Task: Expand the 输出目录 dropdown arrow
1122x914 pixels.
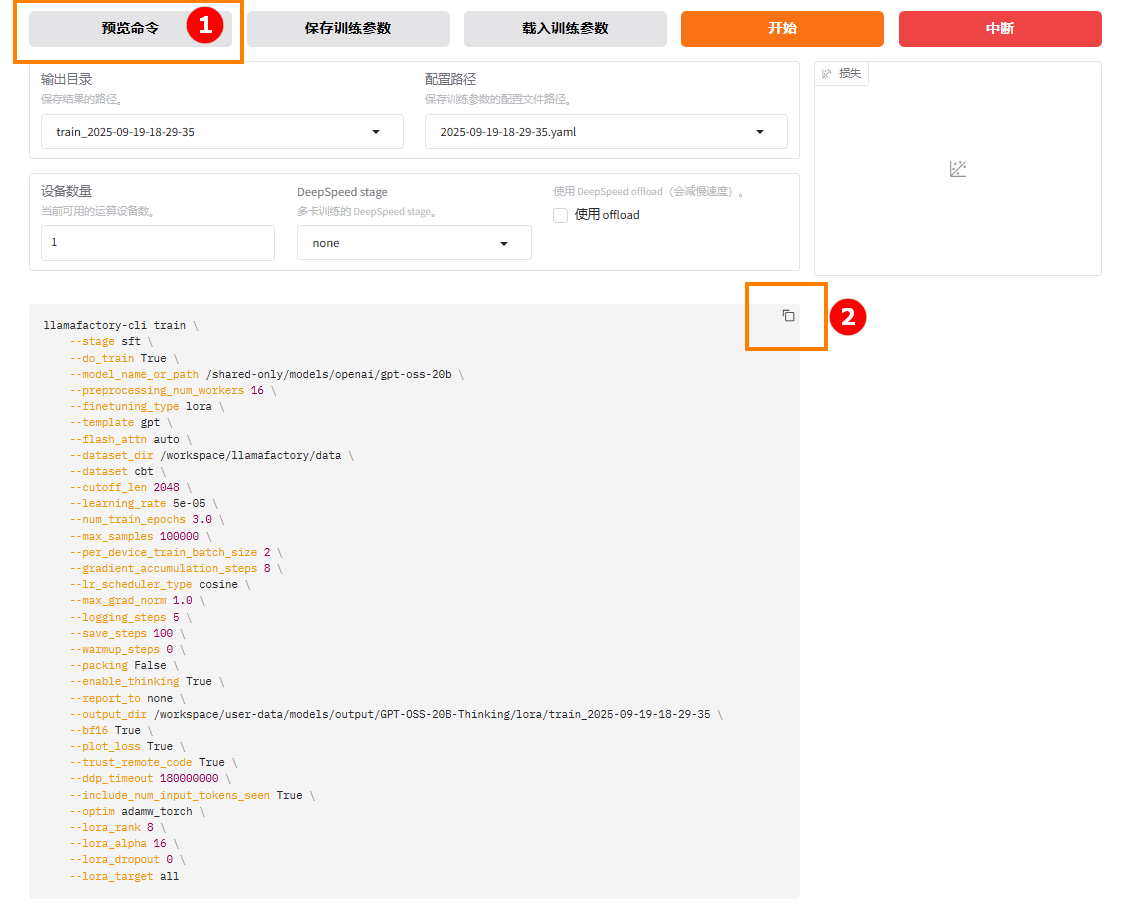Action: pyautogui.click(x=376, y=132)
